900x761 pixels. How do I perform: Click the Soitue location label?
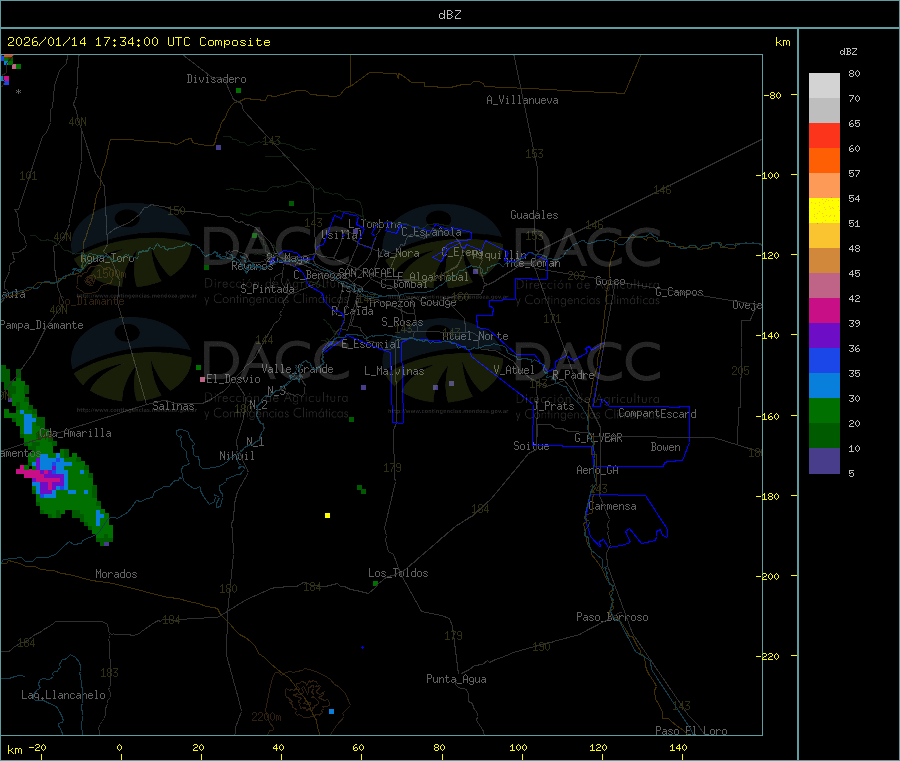(531, 446)
